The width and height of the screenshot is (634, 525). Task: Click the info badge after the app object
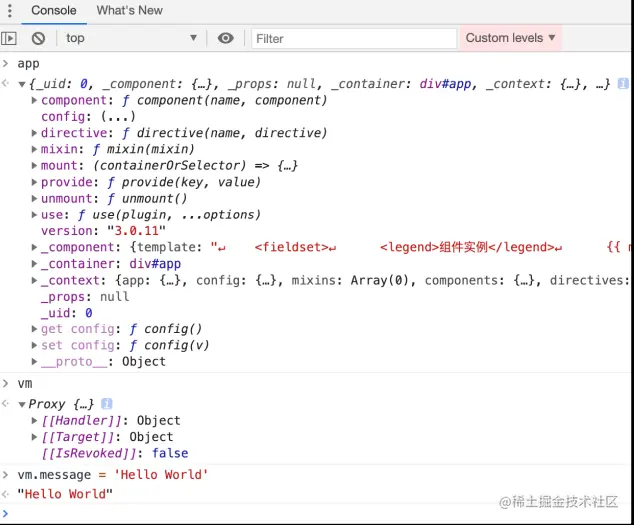[x=623, y=84]
